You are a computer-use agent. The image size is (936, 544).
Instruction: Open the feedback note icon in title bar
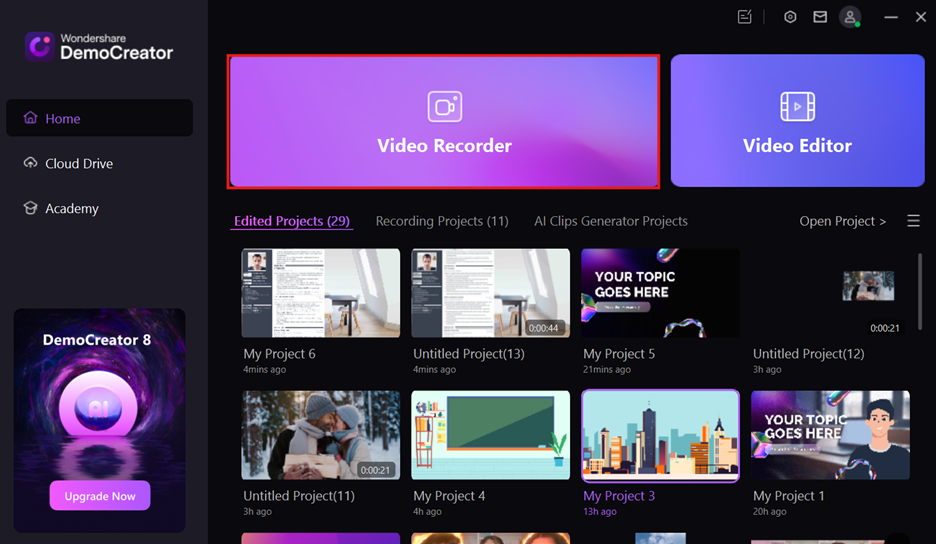coord(744,17)
